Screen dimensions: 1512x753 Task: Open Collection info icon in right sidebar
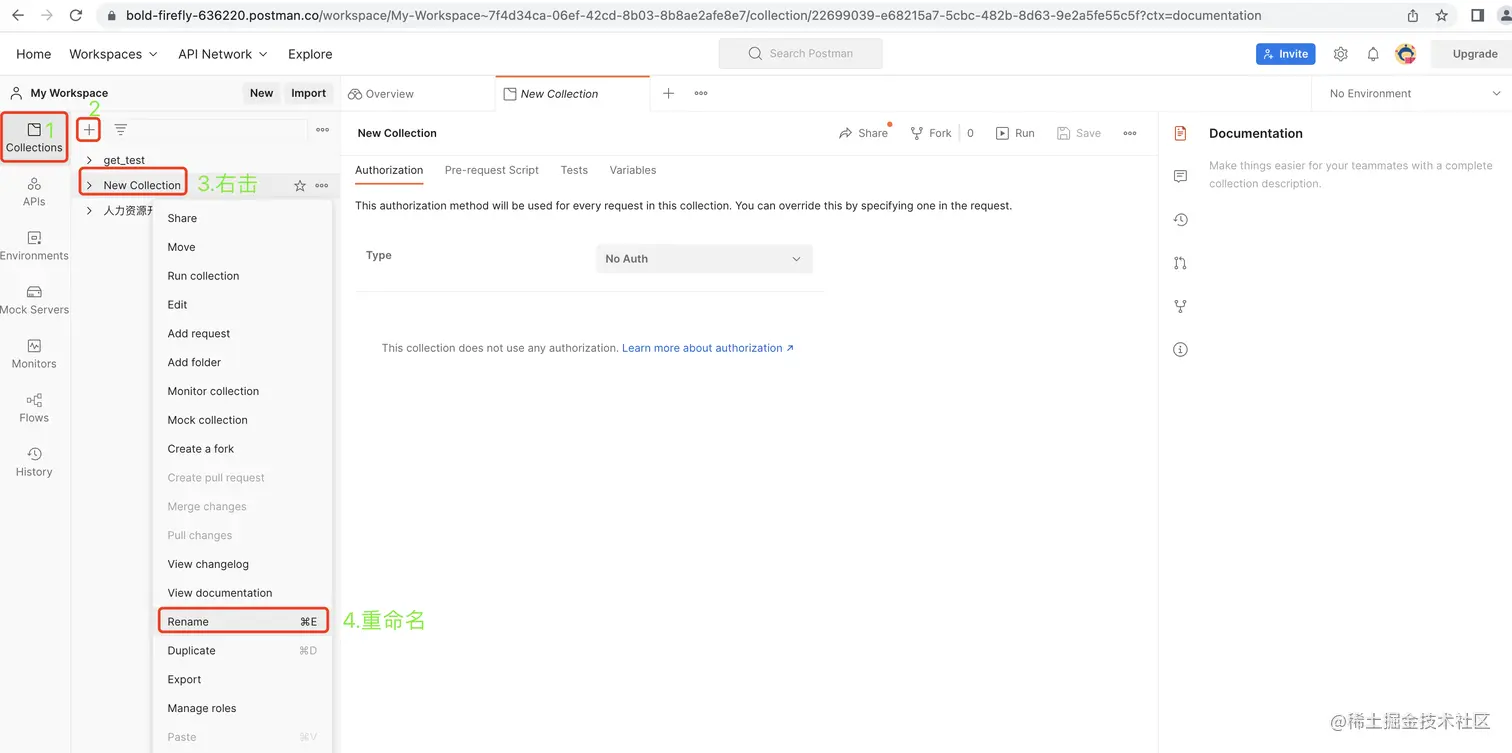tap(1180, 350)
